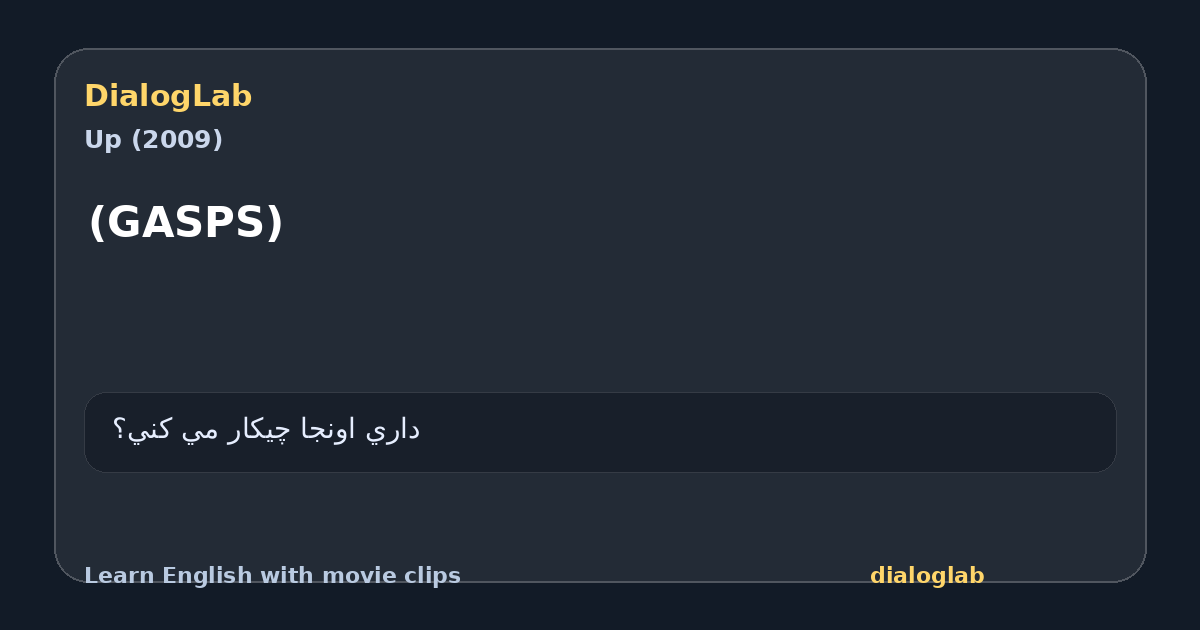Select the yellow DialogLab heading
The height and width of the screenshot is (630, 1200).
168,96
